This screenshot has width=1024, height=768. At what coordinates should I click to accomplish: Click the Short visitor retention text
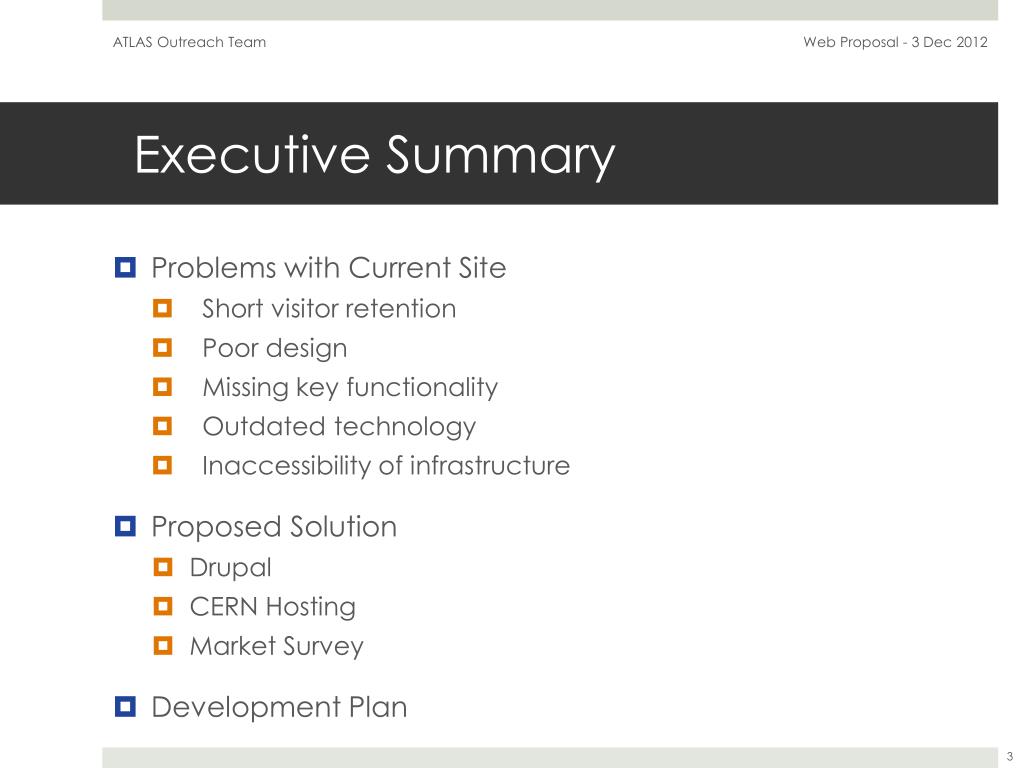point(328,308)
